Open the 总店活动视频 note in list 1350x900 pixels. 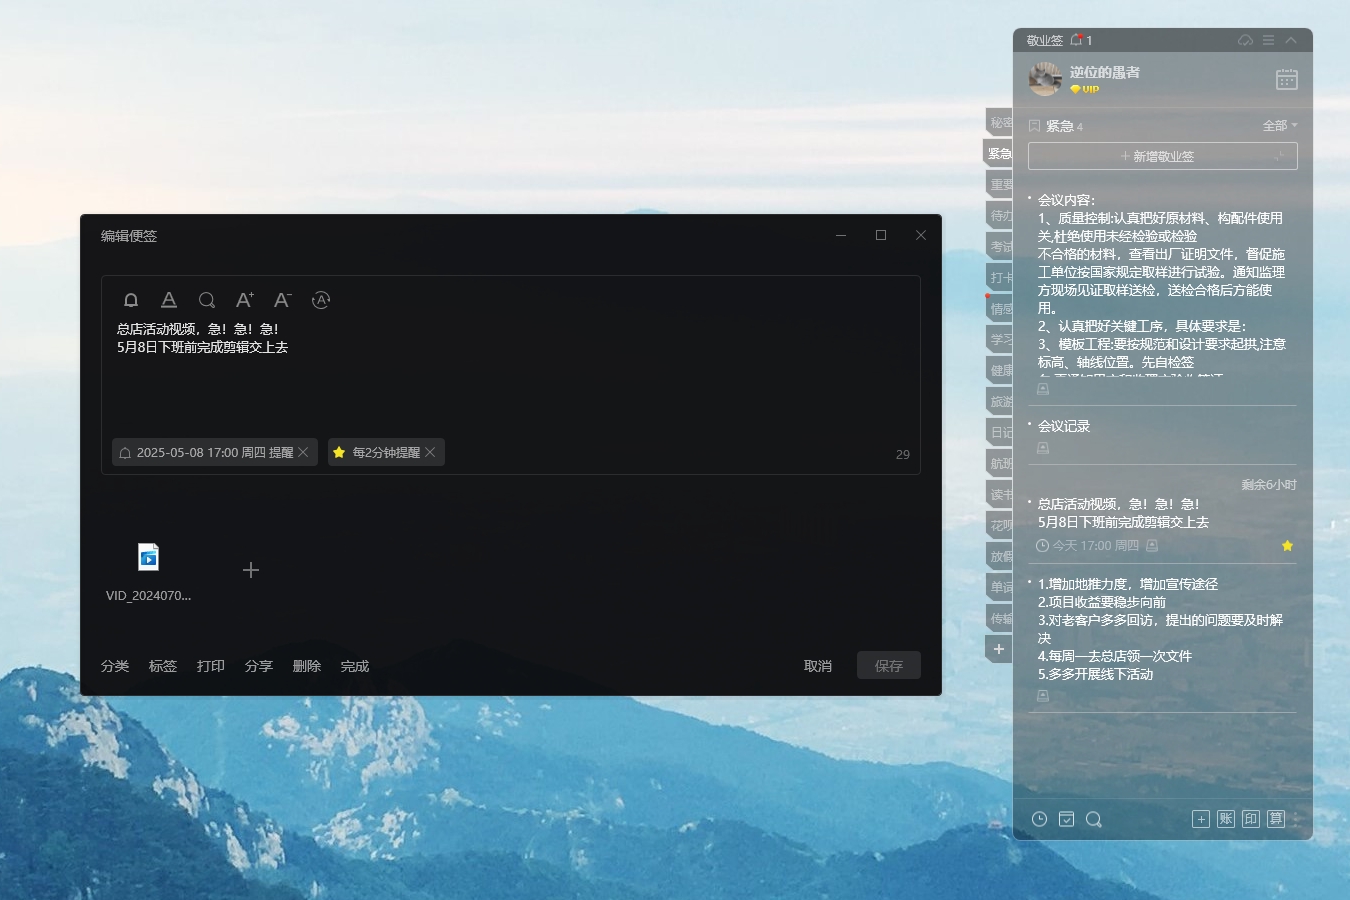(1123, 513)
